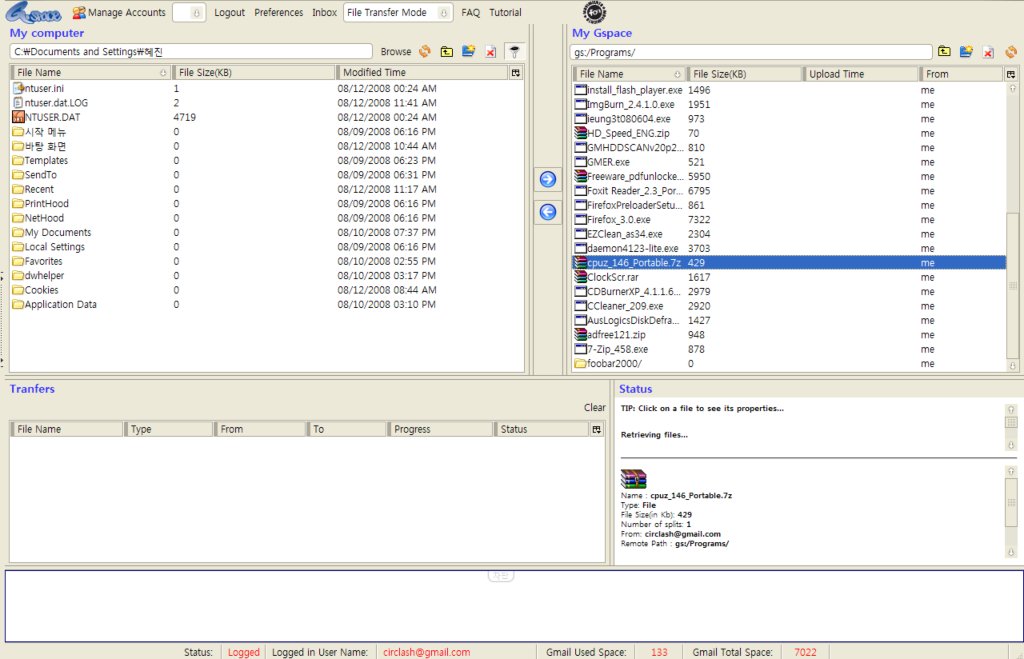Click Logout in the top menu
Image resolution: width=1024 pixels, height=659 pixels.
pyautogui.click(x=229, y=12)
